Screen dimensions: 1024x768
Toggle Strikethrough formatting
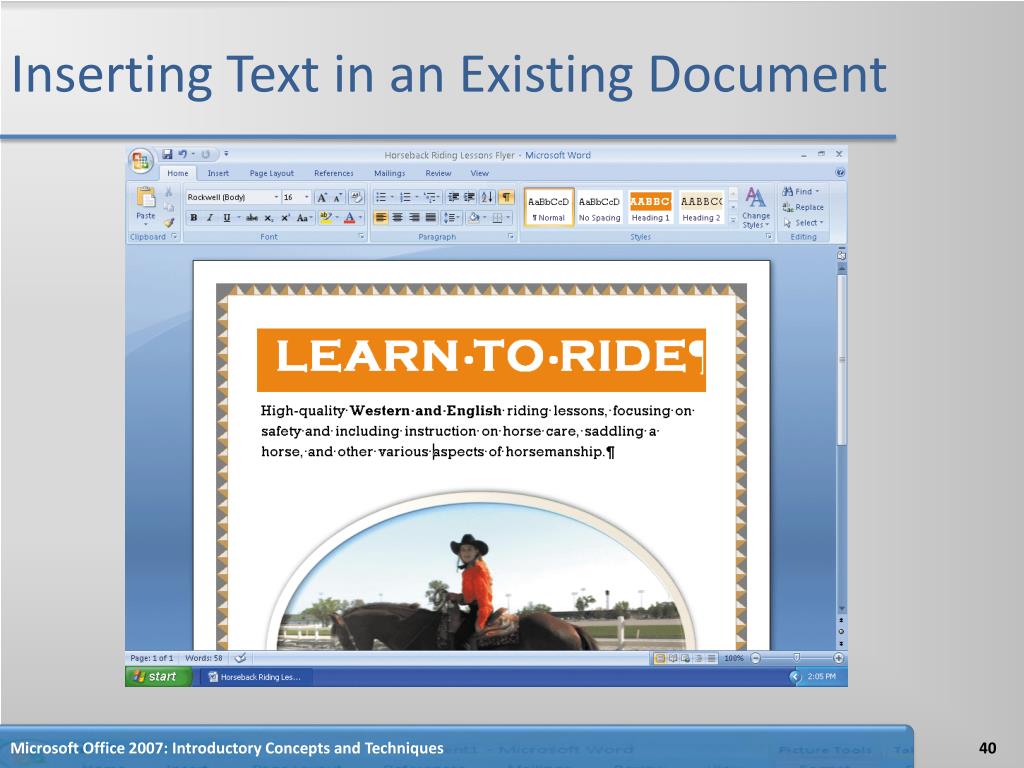pyautogui.click(x=251, y=218)
